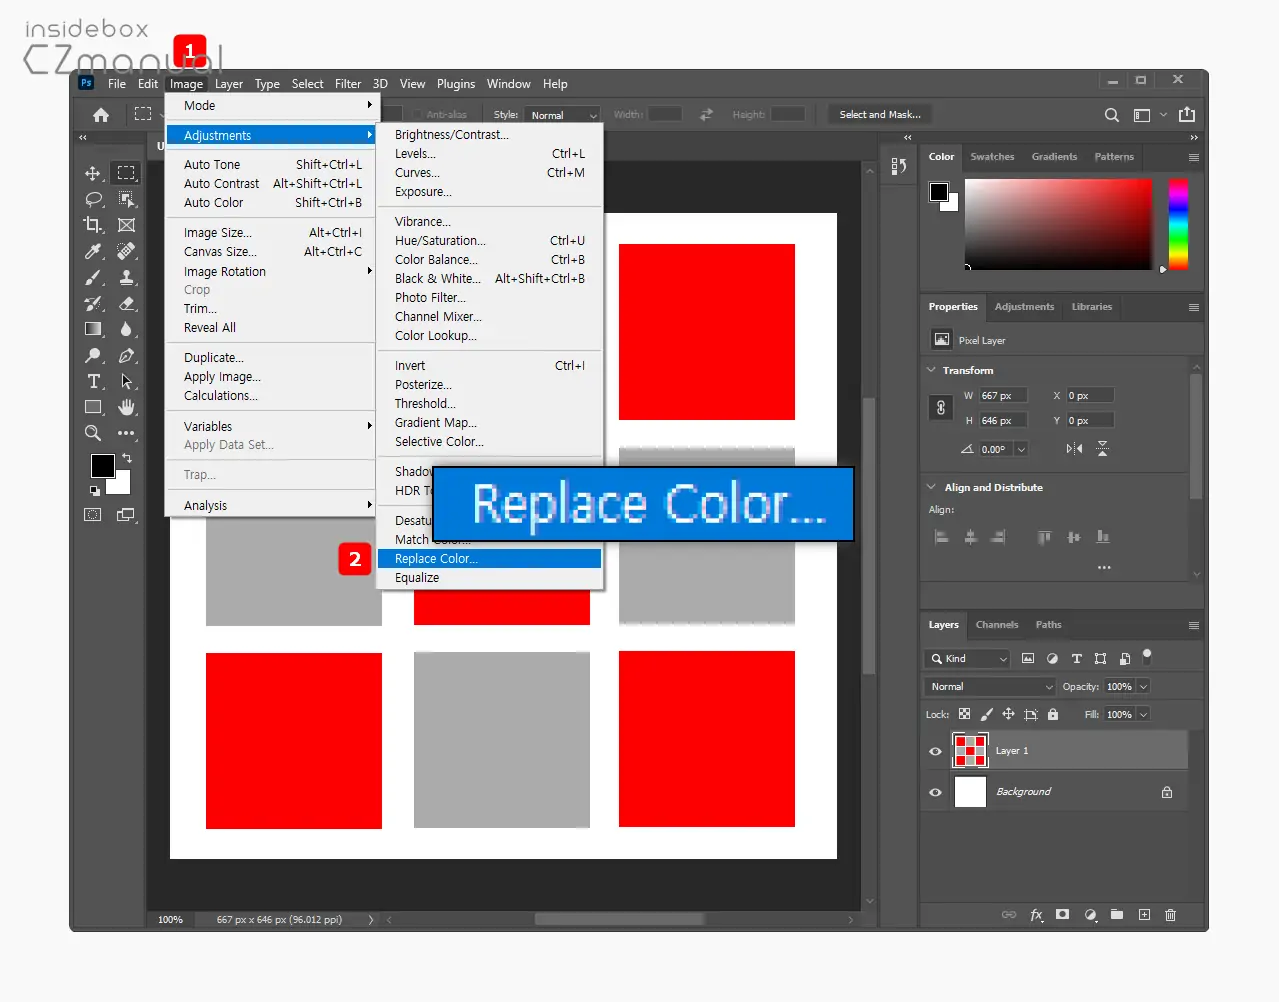This screenshot has height=1002, width=1279.
Task: Select the Horizontal Type tool
Action: (x=93, y=381)
